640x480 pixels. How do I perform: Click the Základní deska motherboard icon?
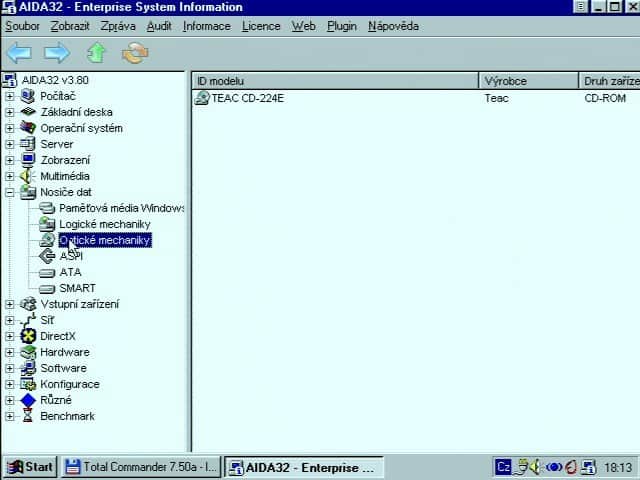tap(28, 112)
